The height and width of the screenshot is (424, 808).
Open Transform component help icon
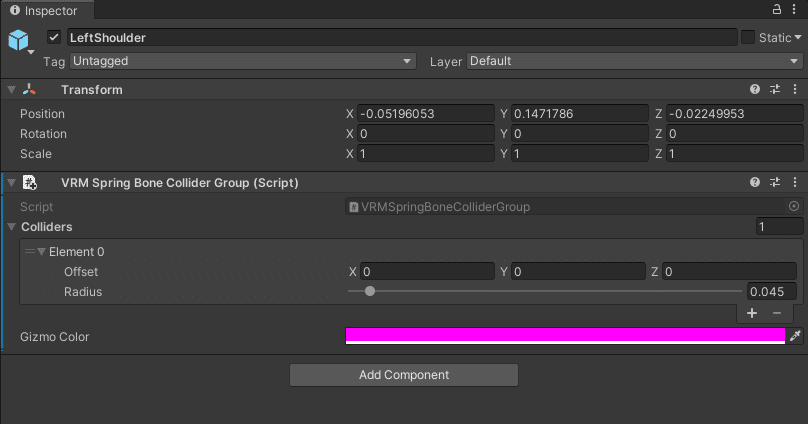click(755, 89)
